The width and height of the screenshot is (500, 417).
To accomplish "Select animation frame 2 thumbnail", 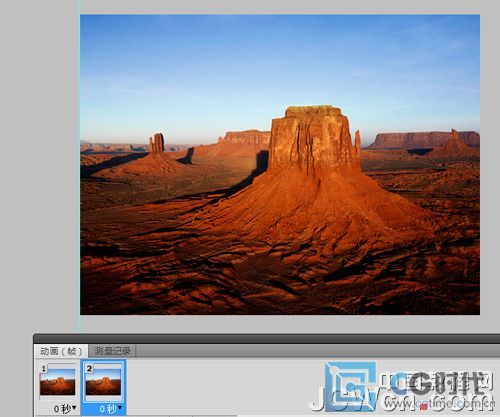I will [103, 382].
